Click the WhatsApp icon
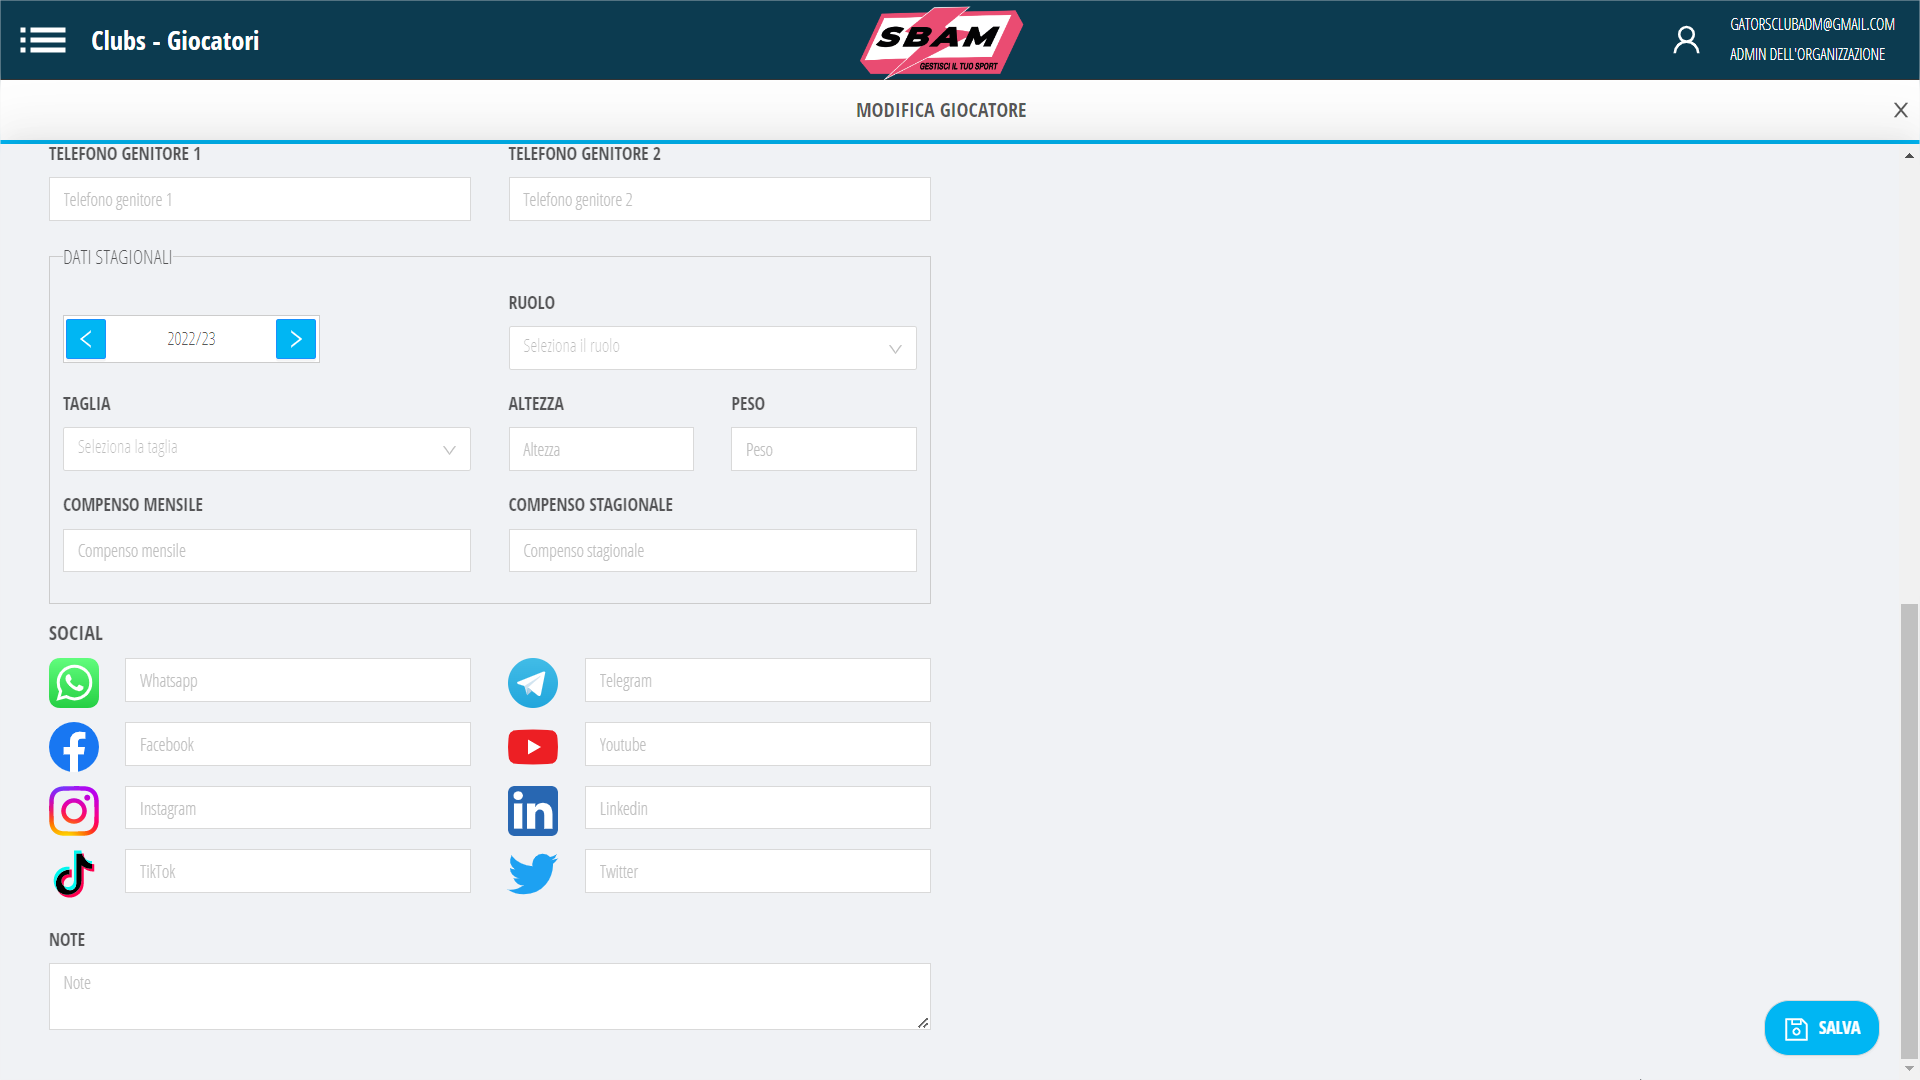Screen dimensions: 1920x1080 tap(74, 683)
